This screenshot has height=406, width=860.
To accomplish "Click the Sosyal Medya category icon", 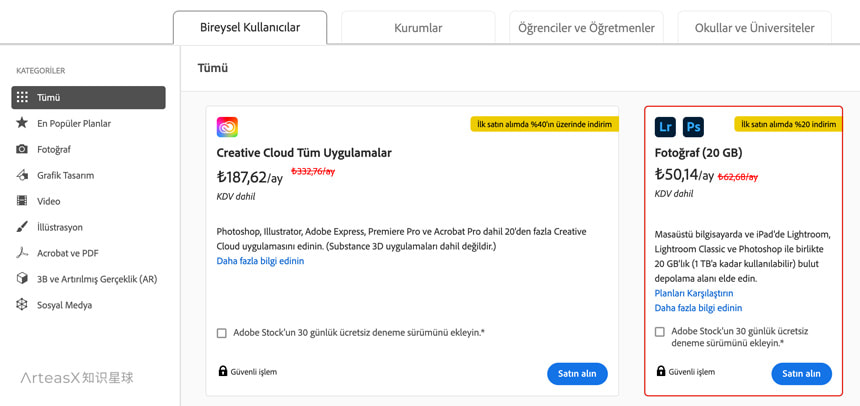I will (22, 305).
